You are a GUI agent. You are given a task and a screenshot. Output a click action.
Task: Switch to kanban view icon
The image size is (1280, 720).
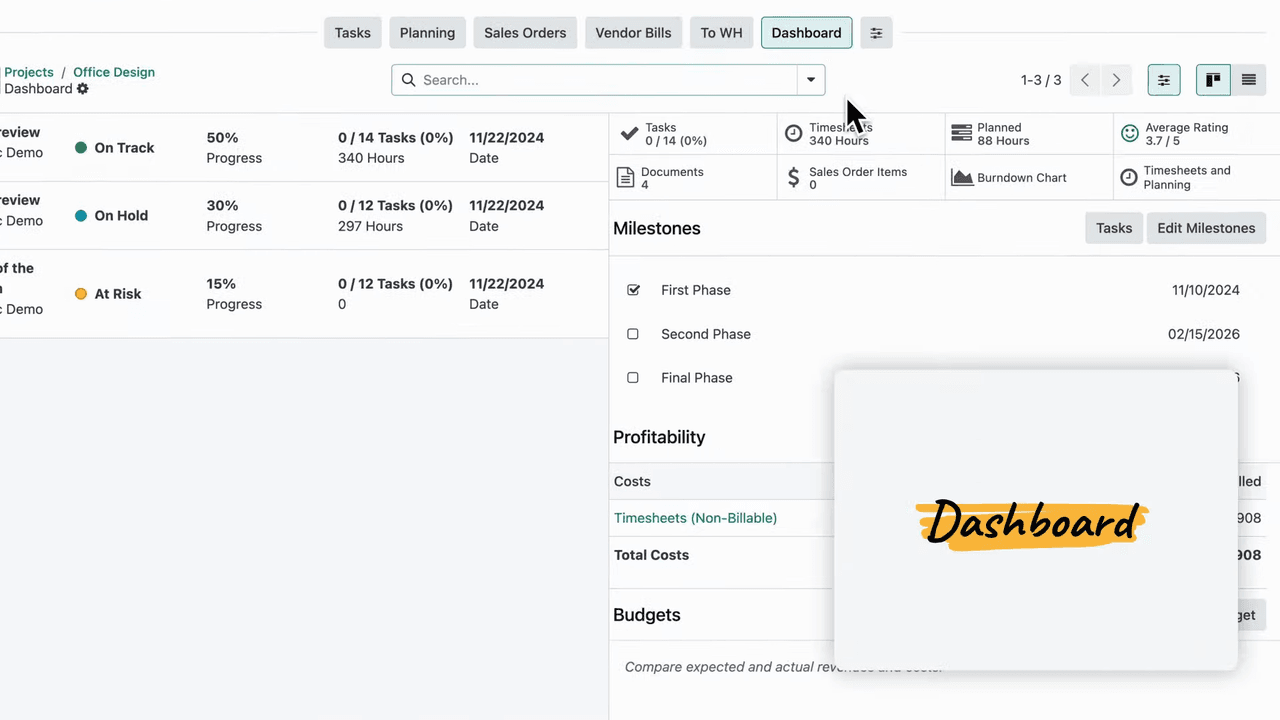(x=1213, y=80)
